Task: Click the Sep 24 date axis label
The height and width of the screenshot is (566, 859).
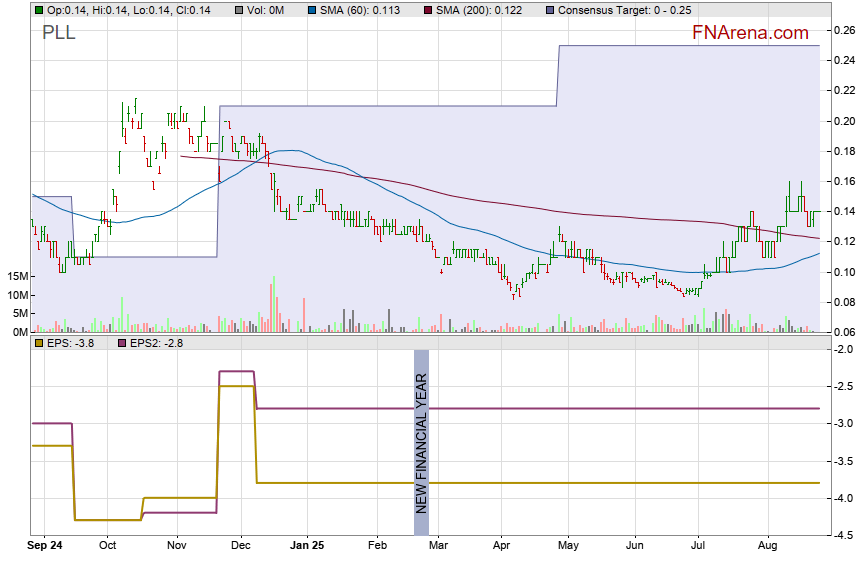Action: pyautogui.click(x=45, y=546)
